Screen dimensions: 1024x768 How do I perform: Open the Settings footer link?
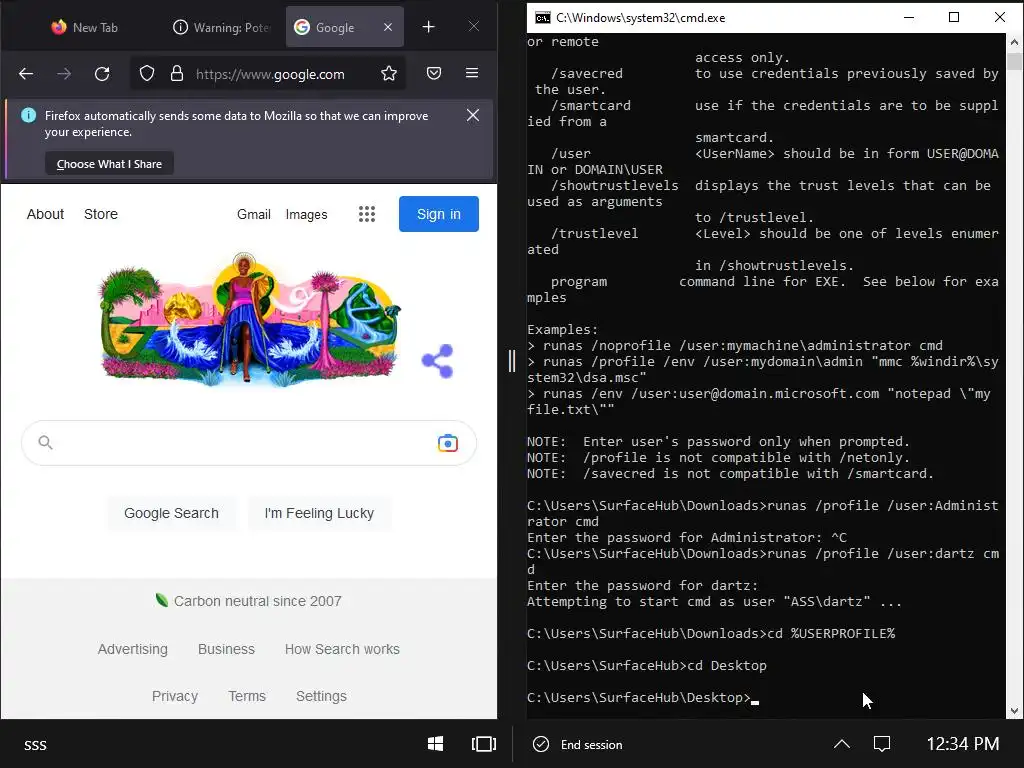pos(321,696)
